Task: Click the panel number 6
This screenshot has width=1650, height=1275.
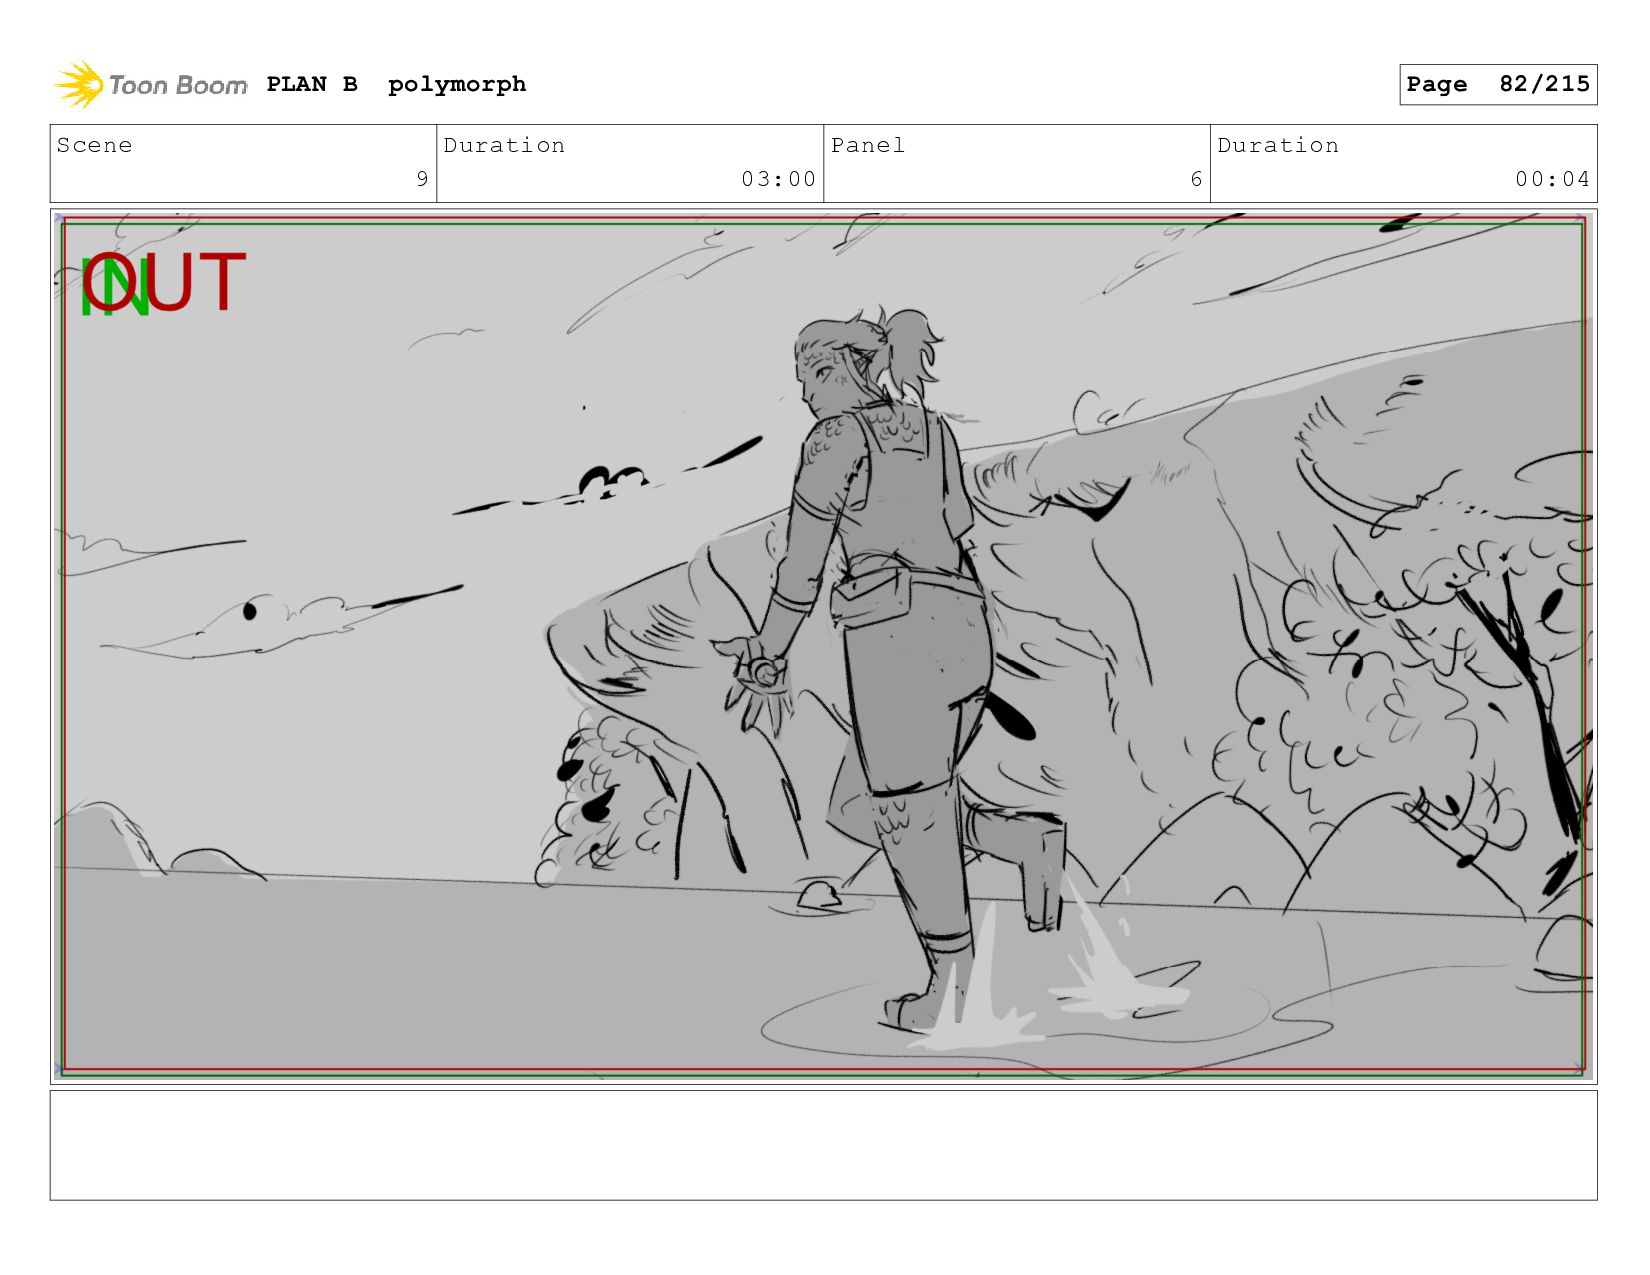Action: tap(1196, 179)
